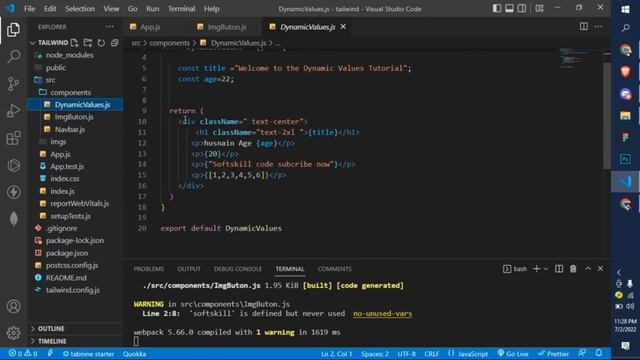Switch to the DEBUG CONSOLE panel tab
This screenshot has height=360, width=640.
click(x=238, y=269)
